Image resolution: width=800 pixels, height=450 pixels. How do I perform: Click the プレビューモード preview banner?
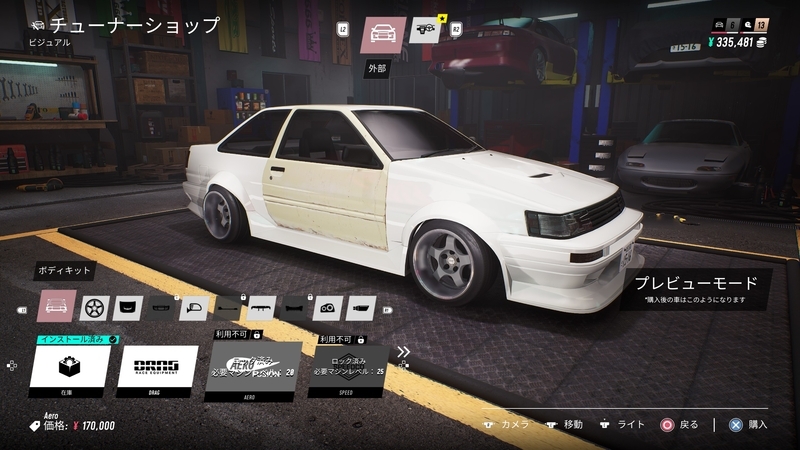(696, 289)
